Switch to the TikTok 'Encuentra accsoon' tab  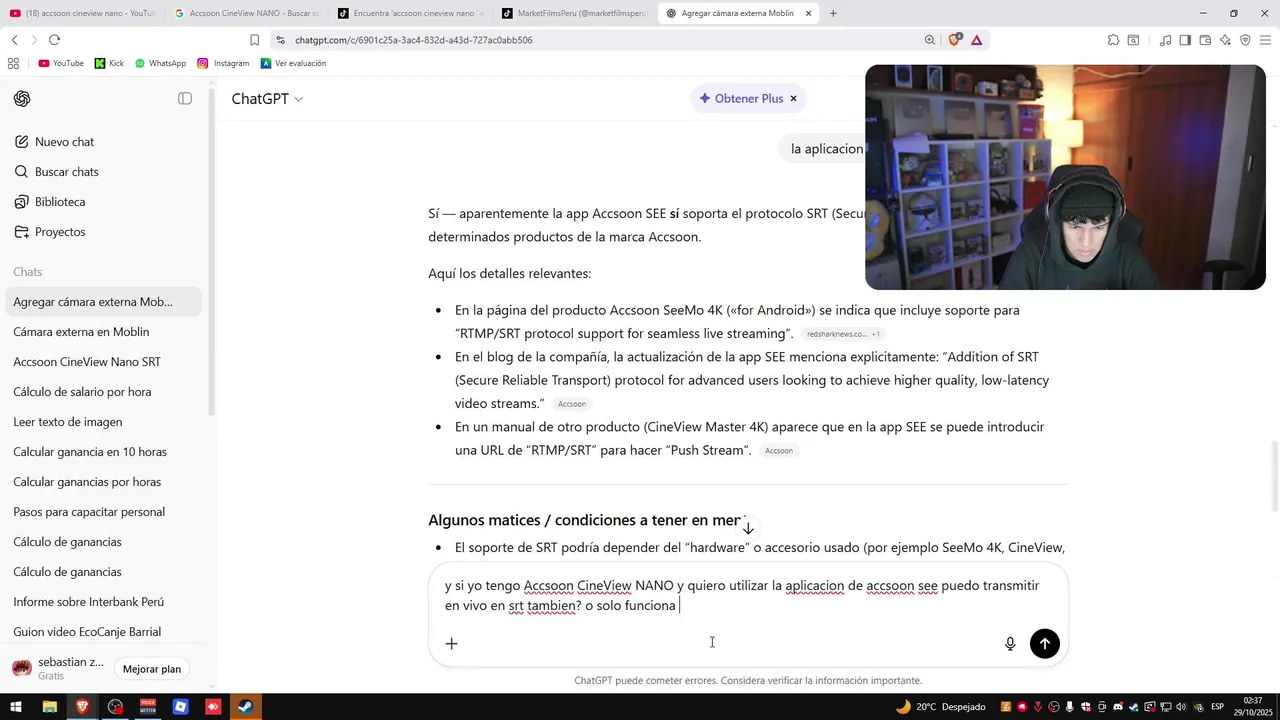[x=410, y=13]
